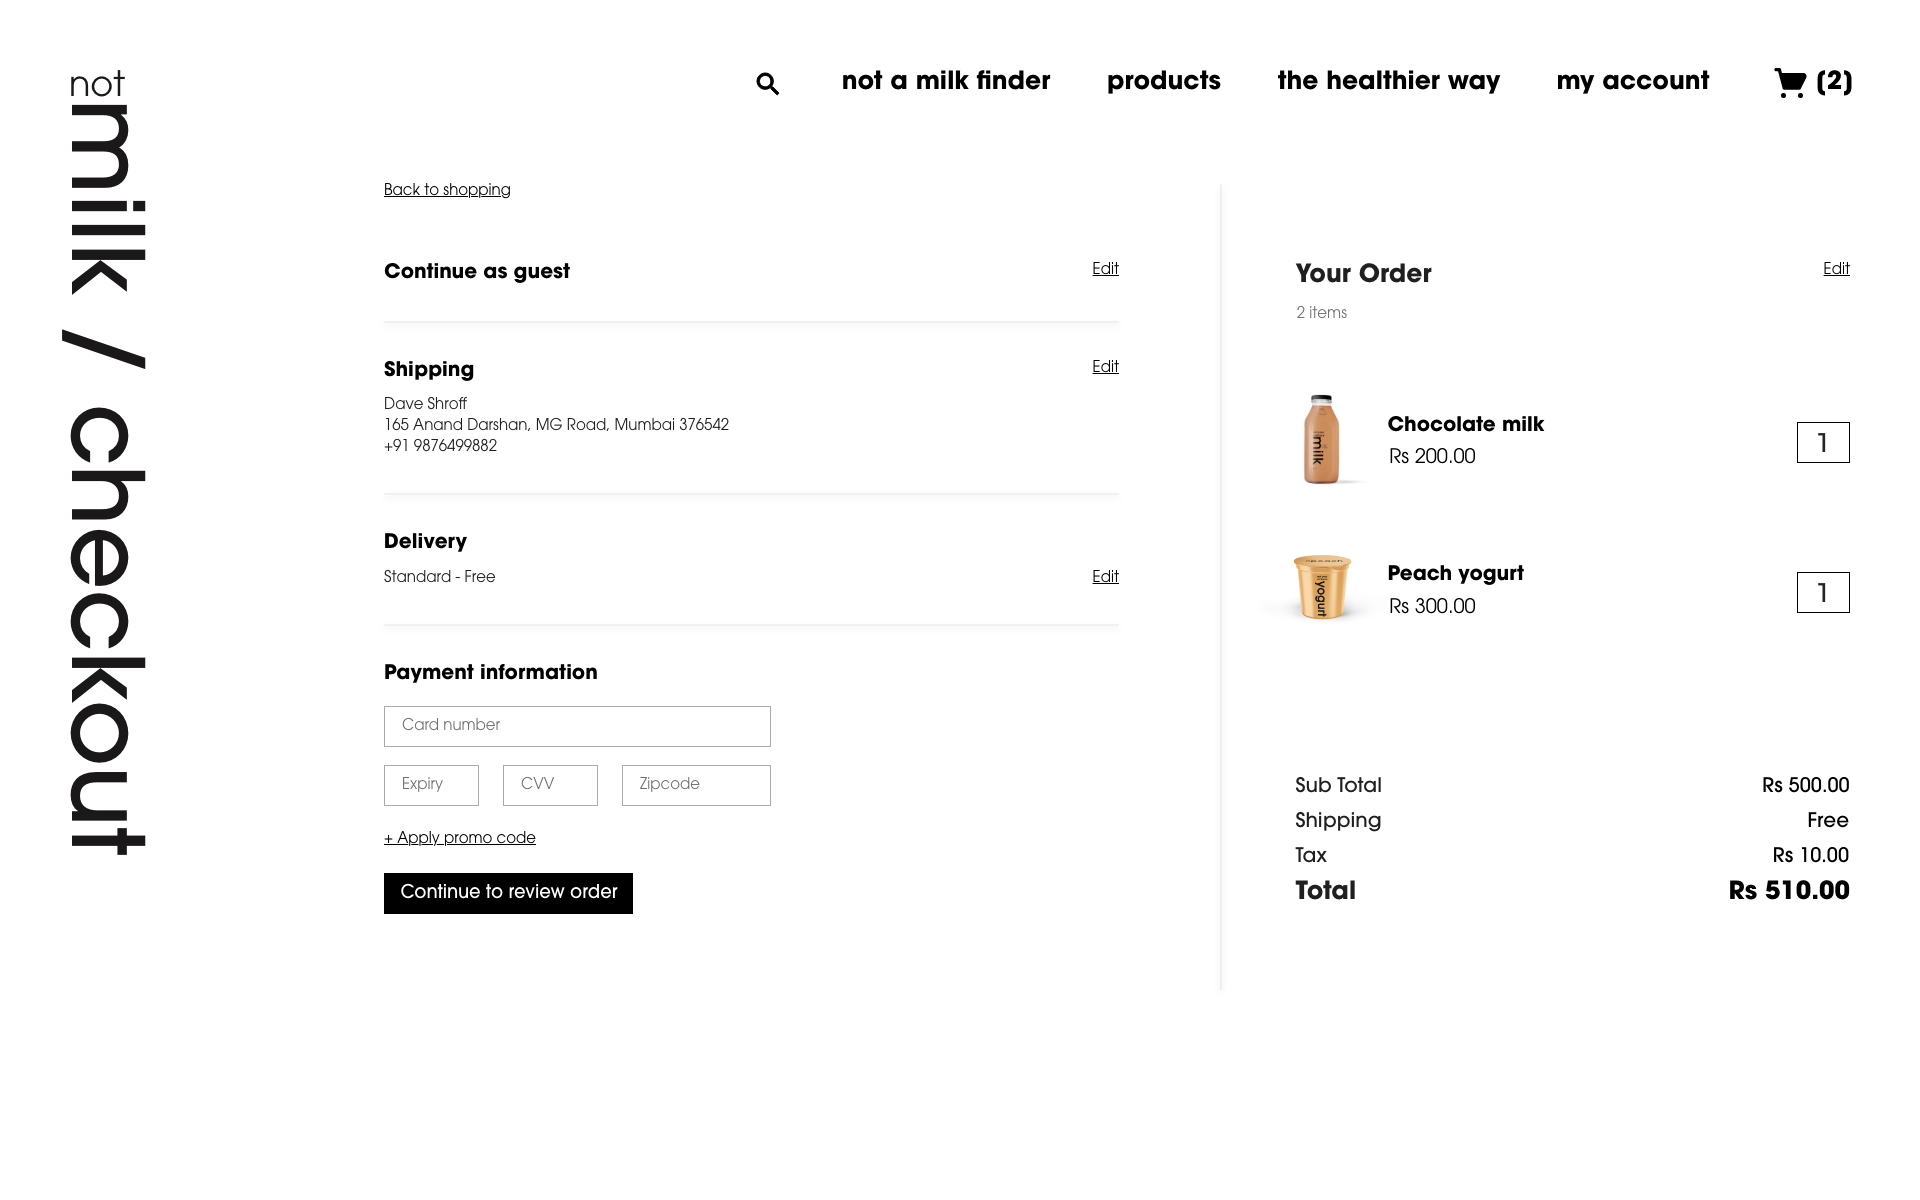Follow the Back to shopping link
1920x1200 pixels.
(447, 190)
